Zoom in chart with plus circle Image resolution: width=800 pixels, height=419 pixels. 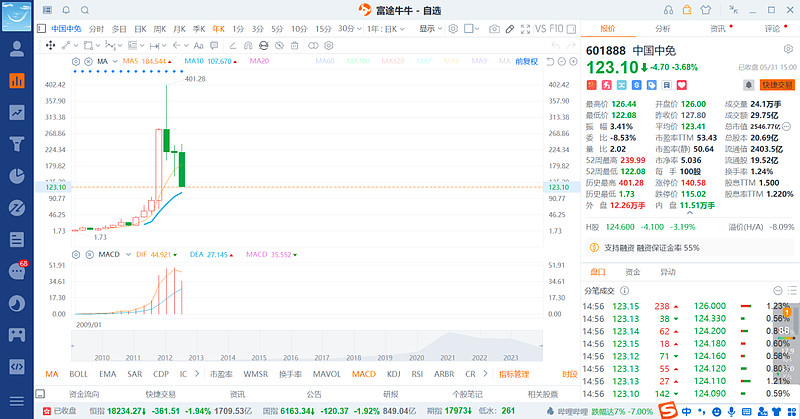tap(573, 62)
